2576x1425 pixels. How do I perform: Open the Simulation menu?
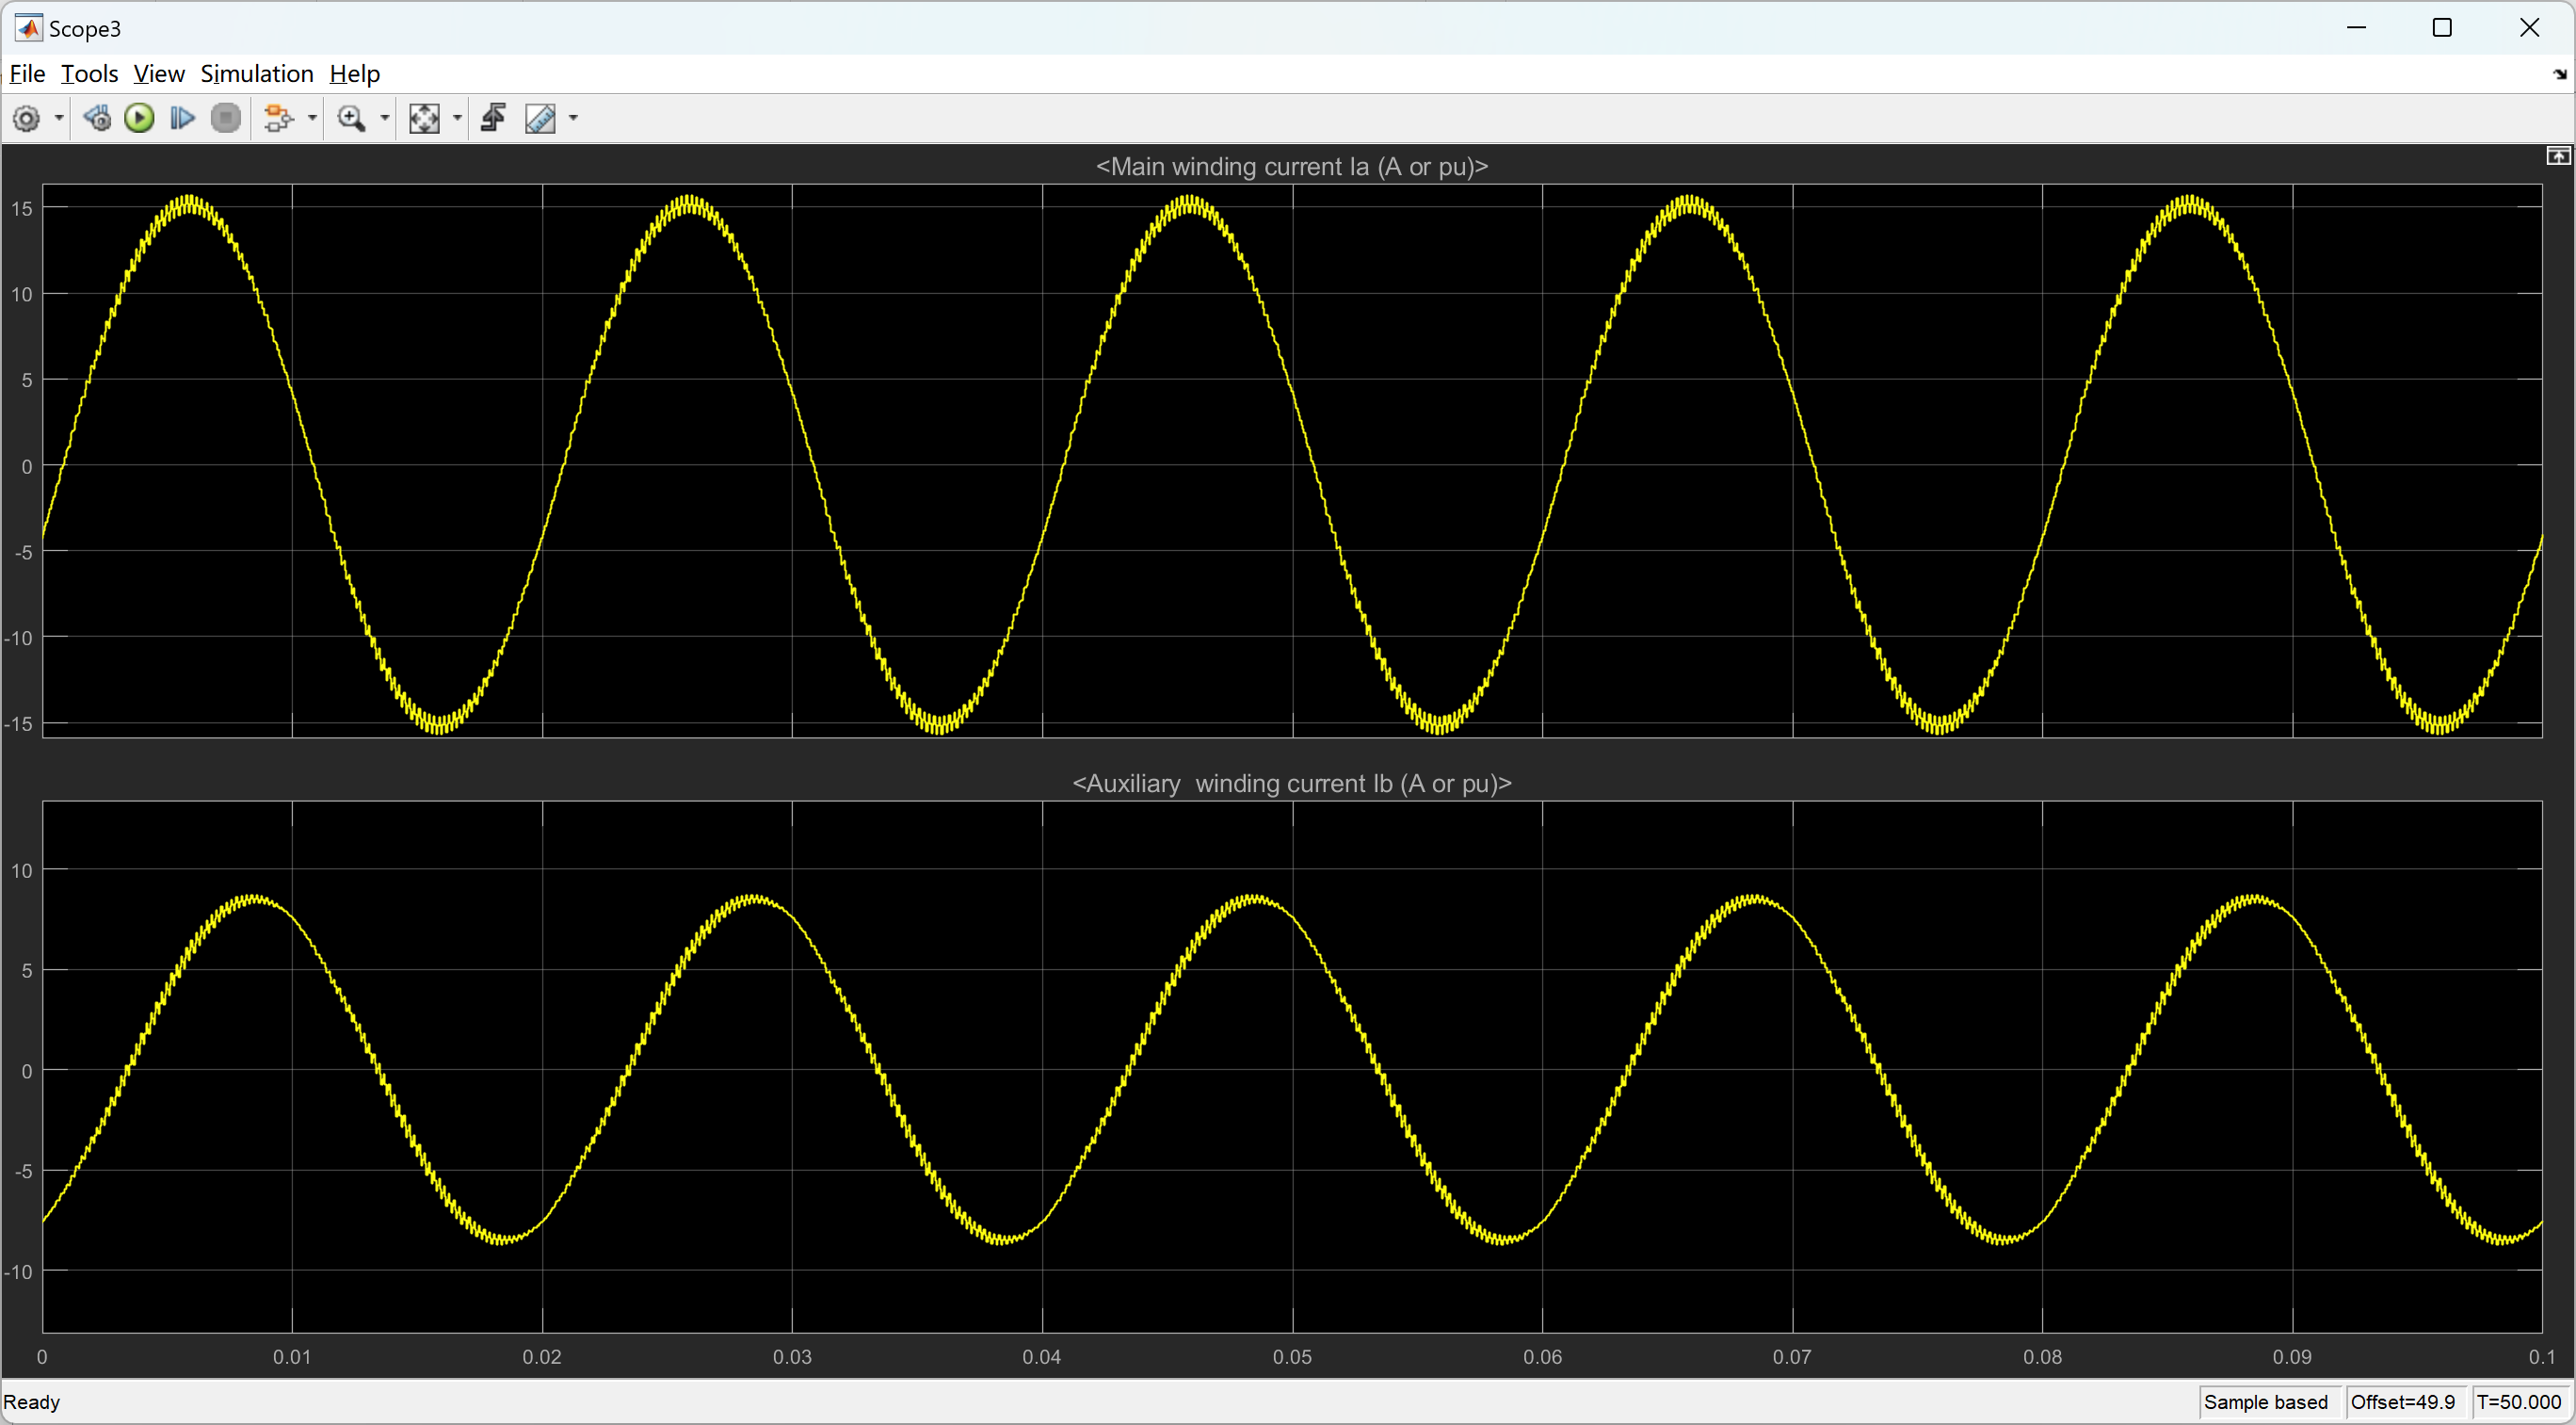point(257,74)
